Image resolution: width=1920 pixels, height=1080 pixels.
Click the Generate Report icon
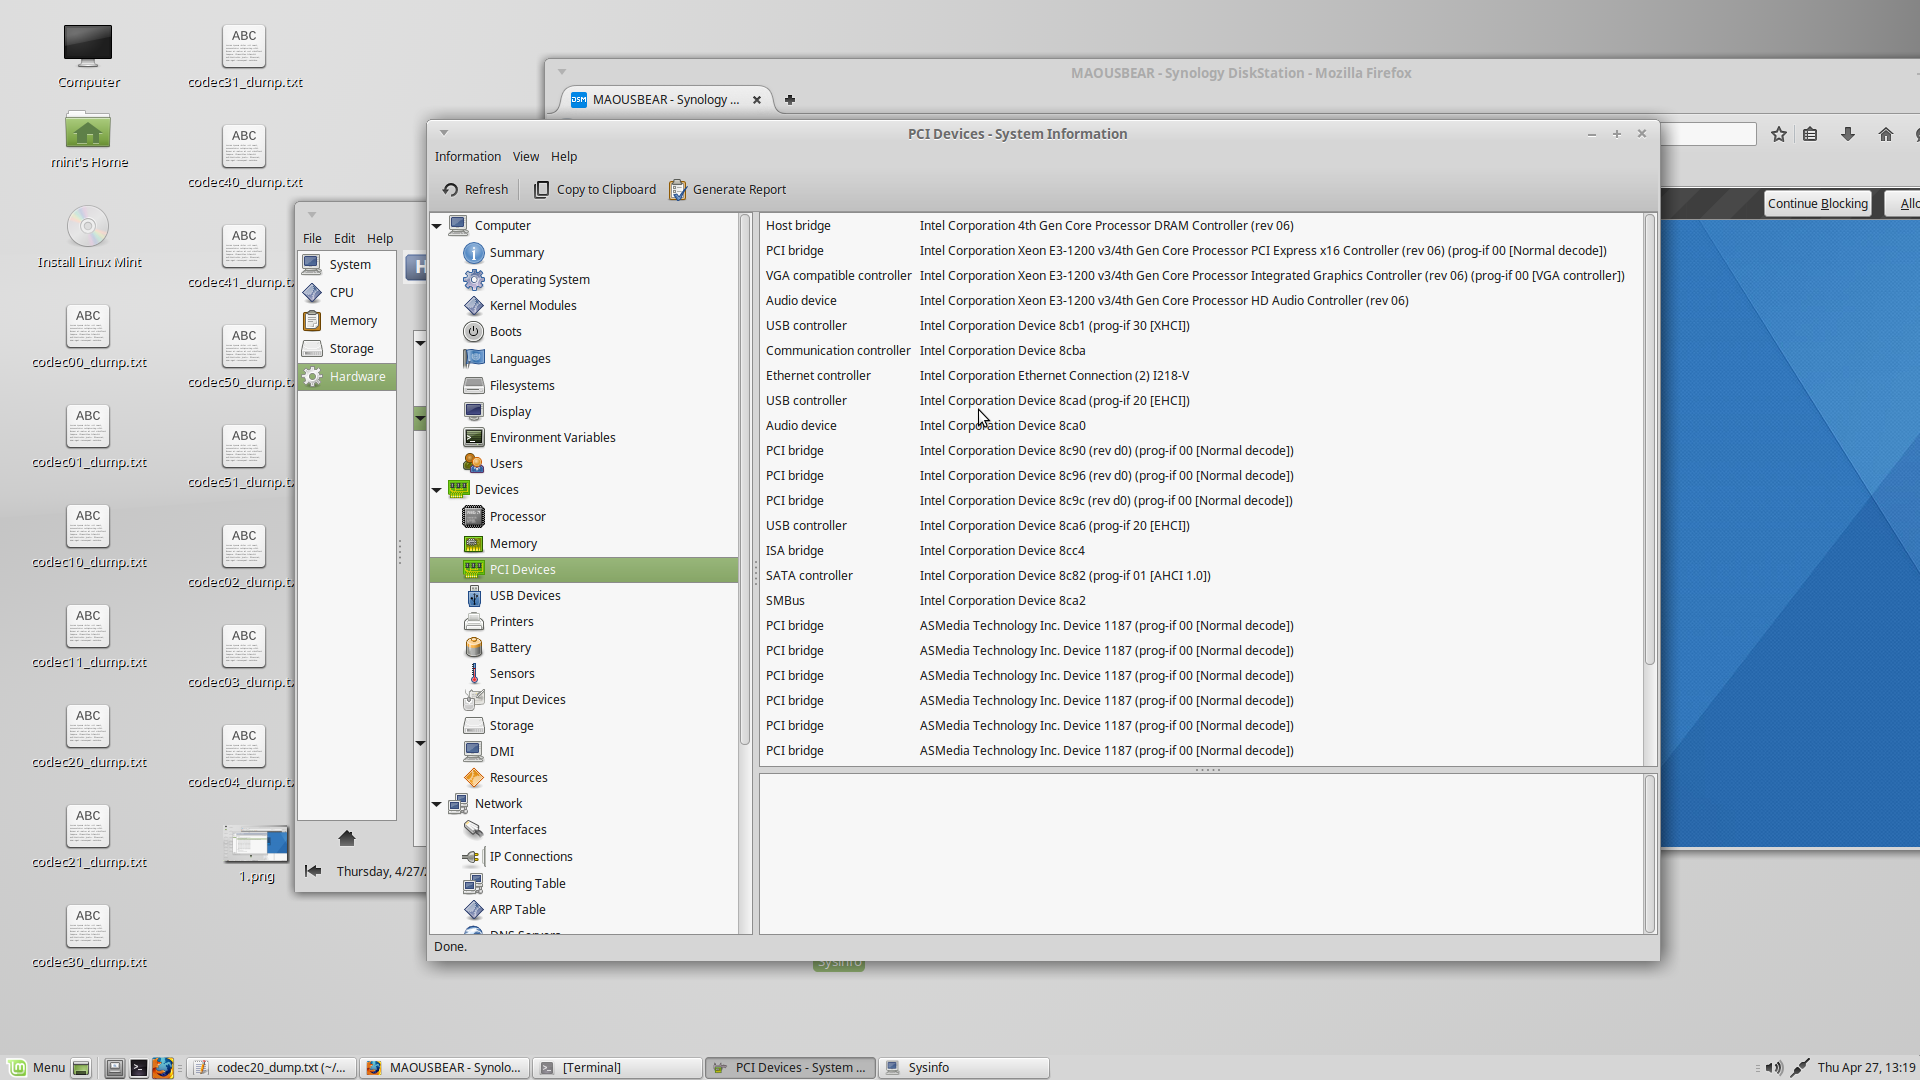pyautogui.click(x=678, y=190)
